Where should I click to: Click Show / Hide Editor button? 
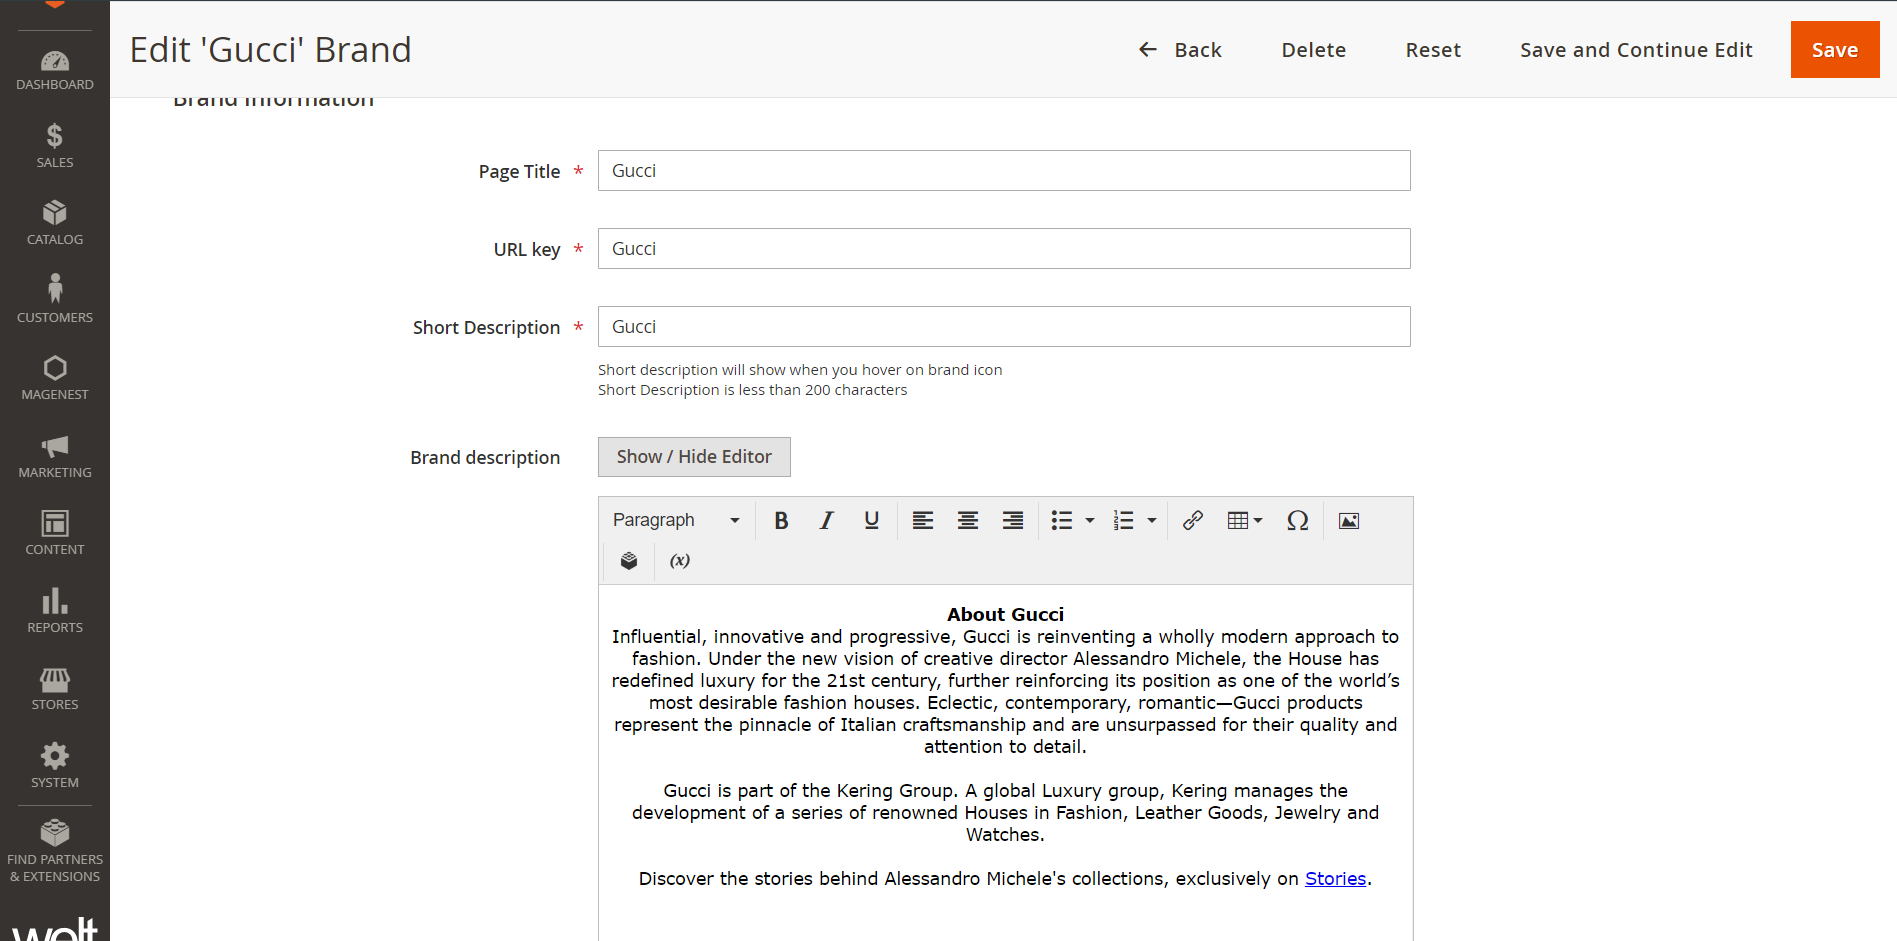(694, 457)
